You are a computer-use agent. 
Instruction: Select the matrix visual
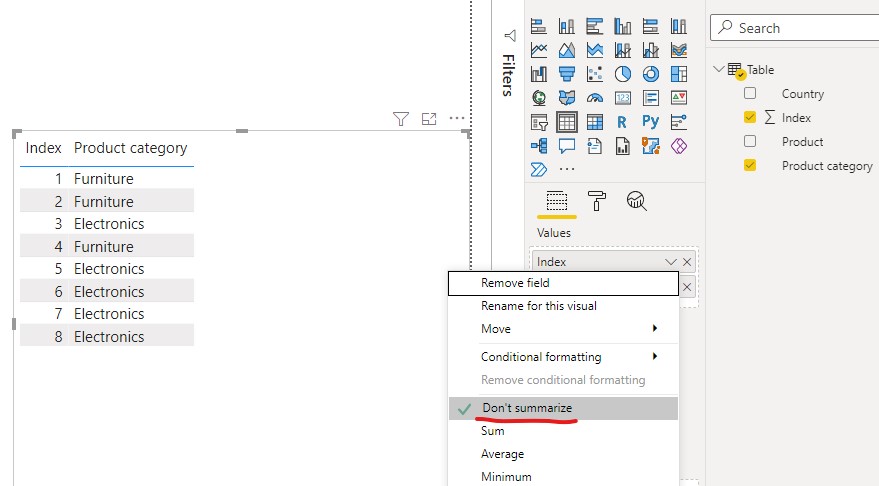[595, 122]
